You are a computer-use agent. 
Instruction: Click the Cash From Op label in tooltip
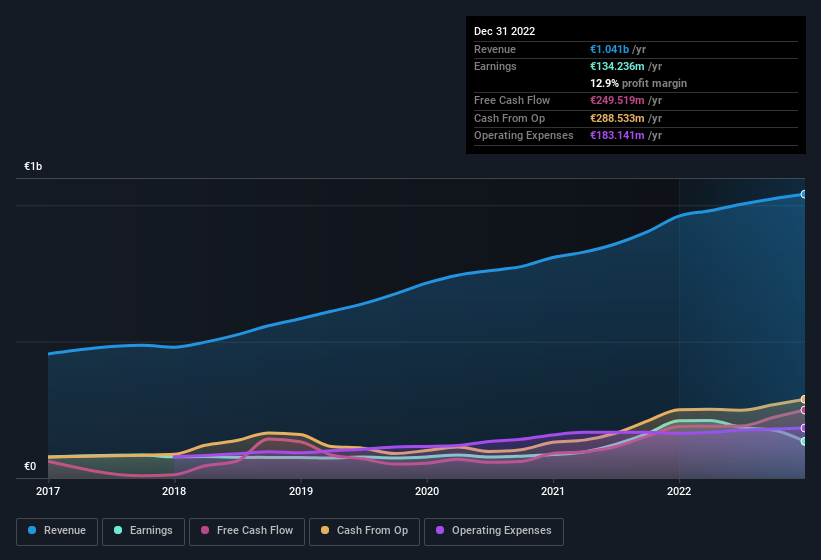(x=509, y=118)
